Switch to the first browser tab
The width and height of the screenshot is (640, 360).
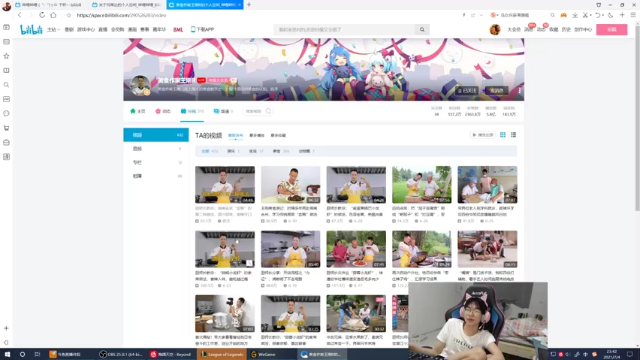[x=48, y=5]
